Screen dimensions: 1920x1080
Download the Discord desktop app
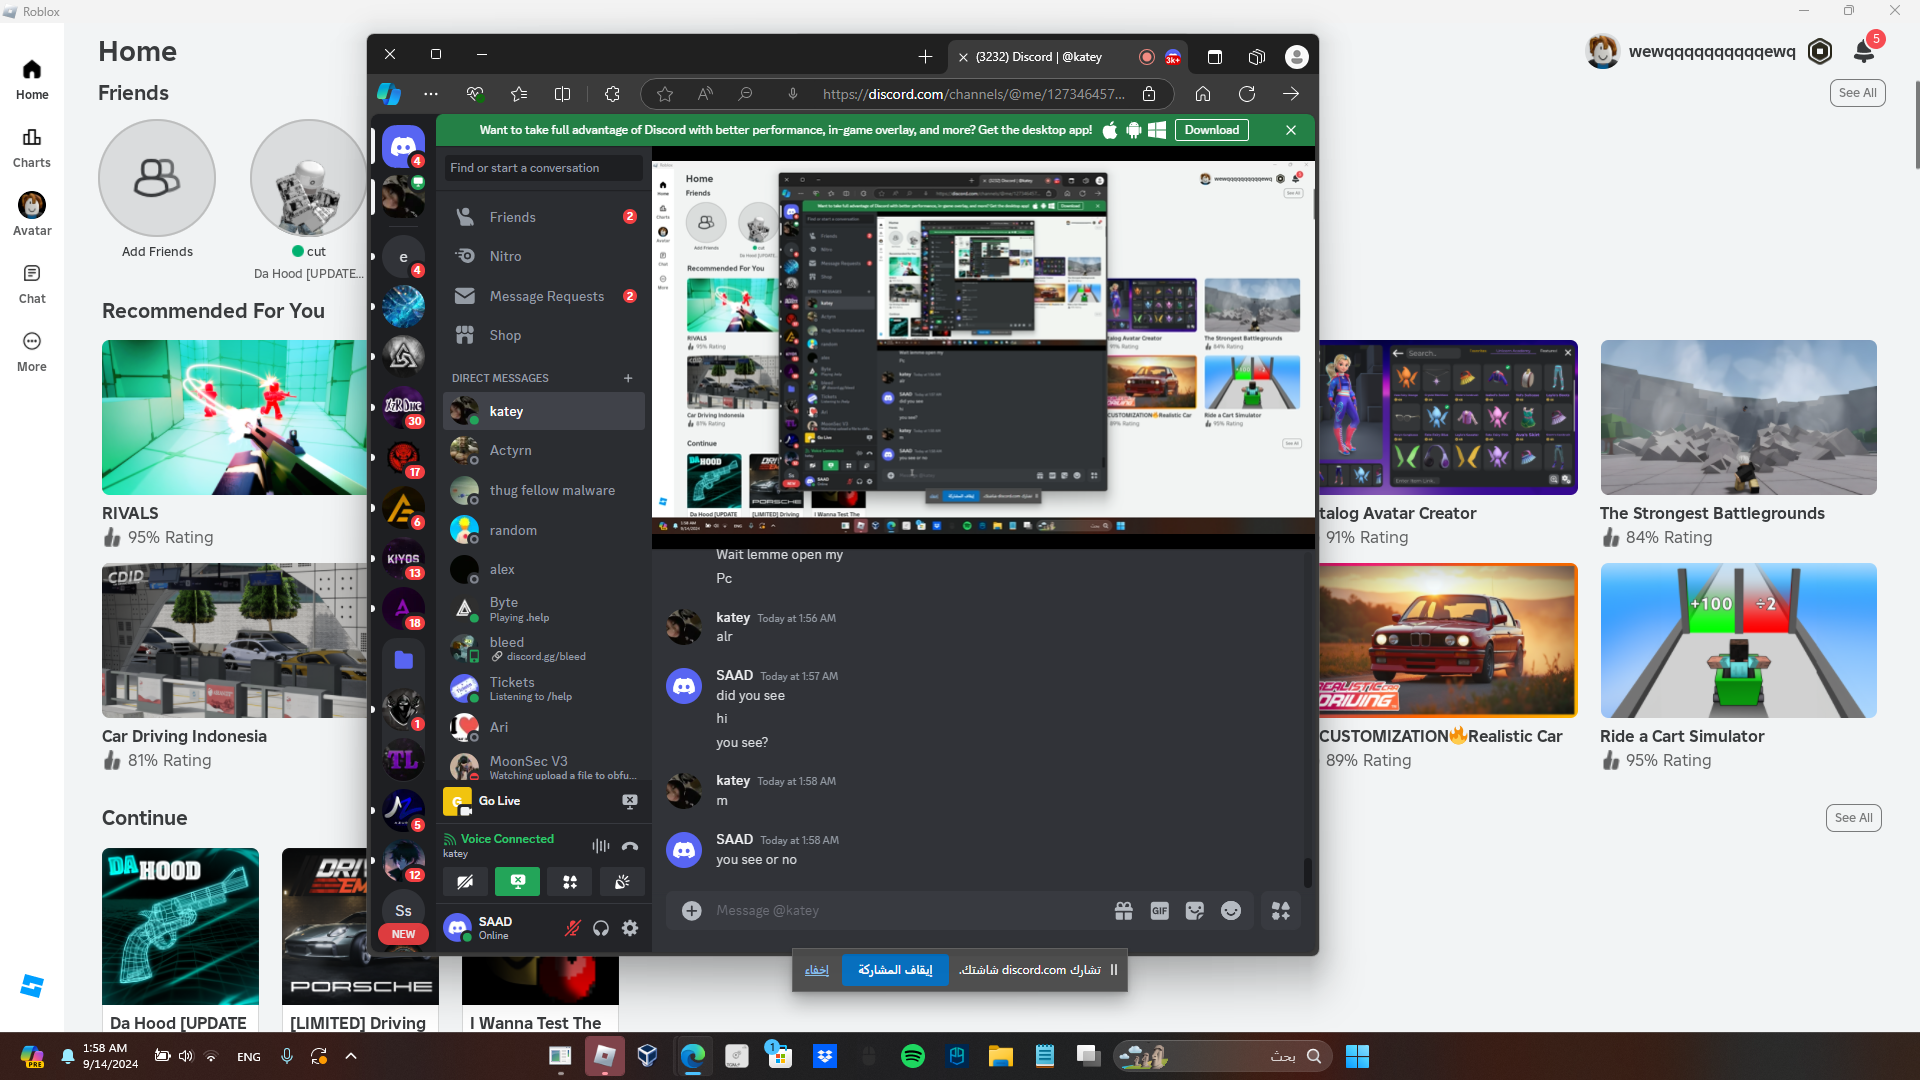coord(1212,130)
